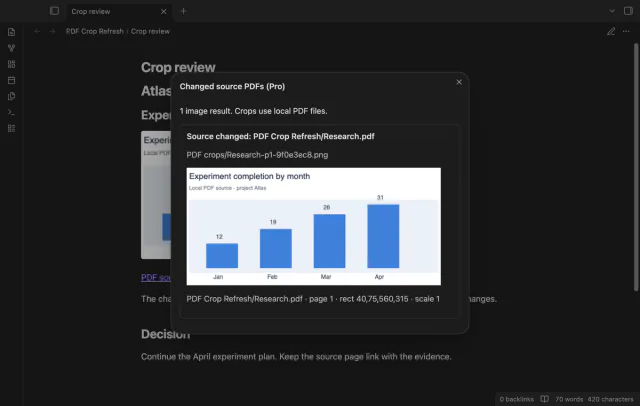The image size is (640, 406).
Task: Open 0 backlinks in status bar
Action: click(x=516, y=399)
